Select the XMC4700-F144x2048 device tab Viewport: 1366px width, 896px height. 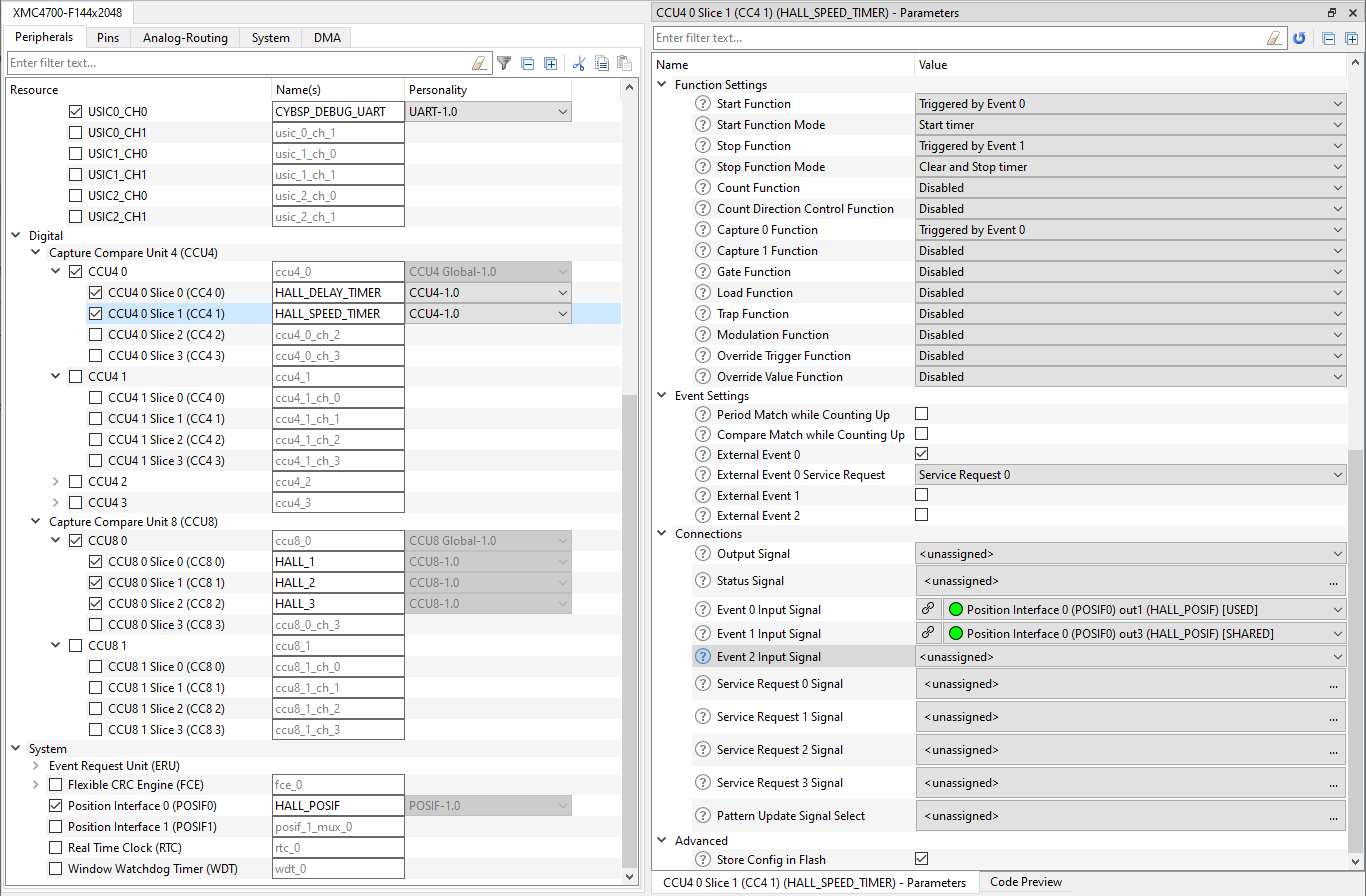click(x=67, y=12)
